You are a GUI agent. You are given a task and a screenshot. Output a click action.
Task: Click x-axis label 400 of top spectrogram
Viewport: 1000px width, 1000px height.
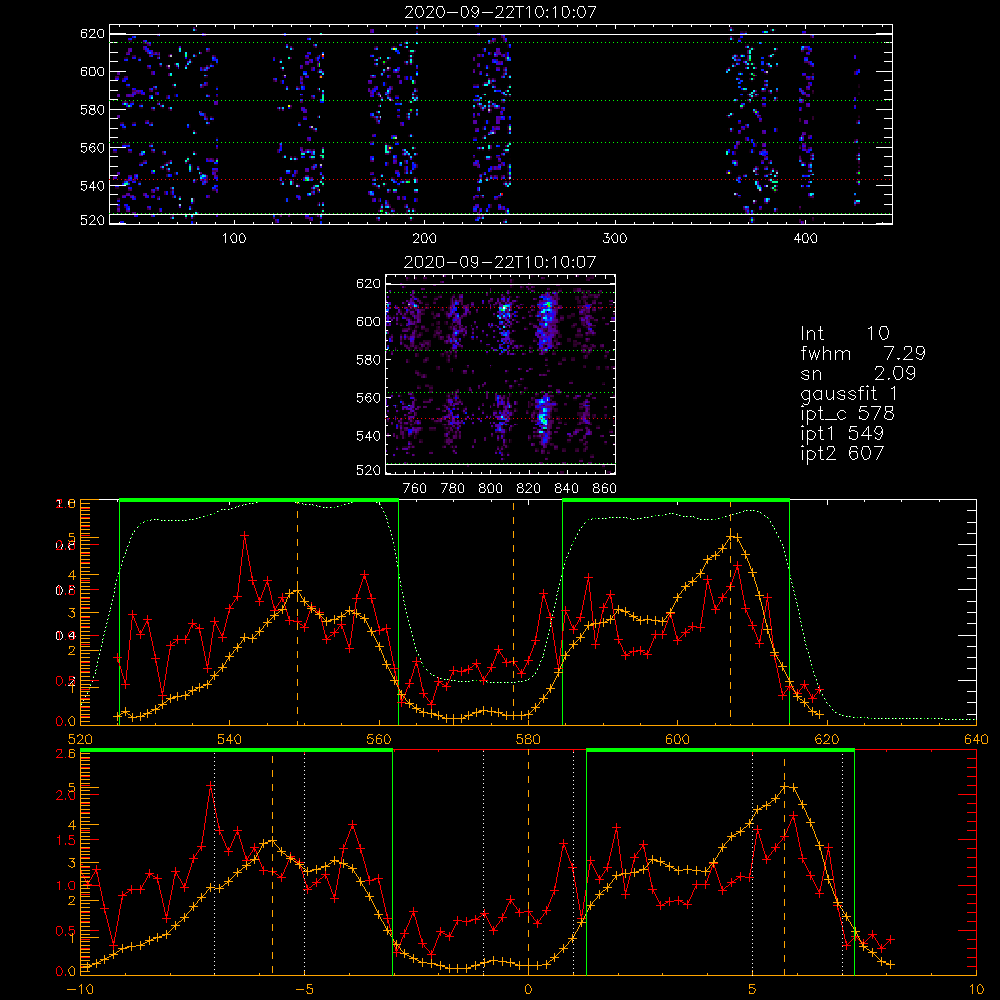pos(805,239)
